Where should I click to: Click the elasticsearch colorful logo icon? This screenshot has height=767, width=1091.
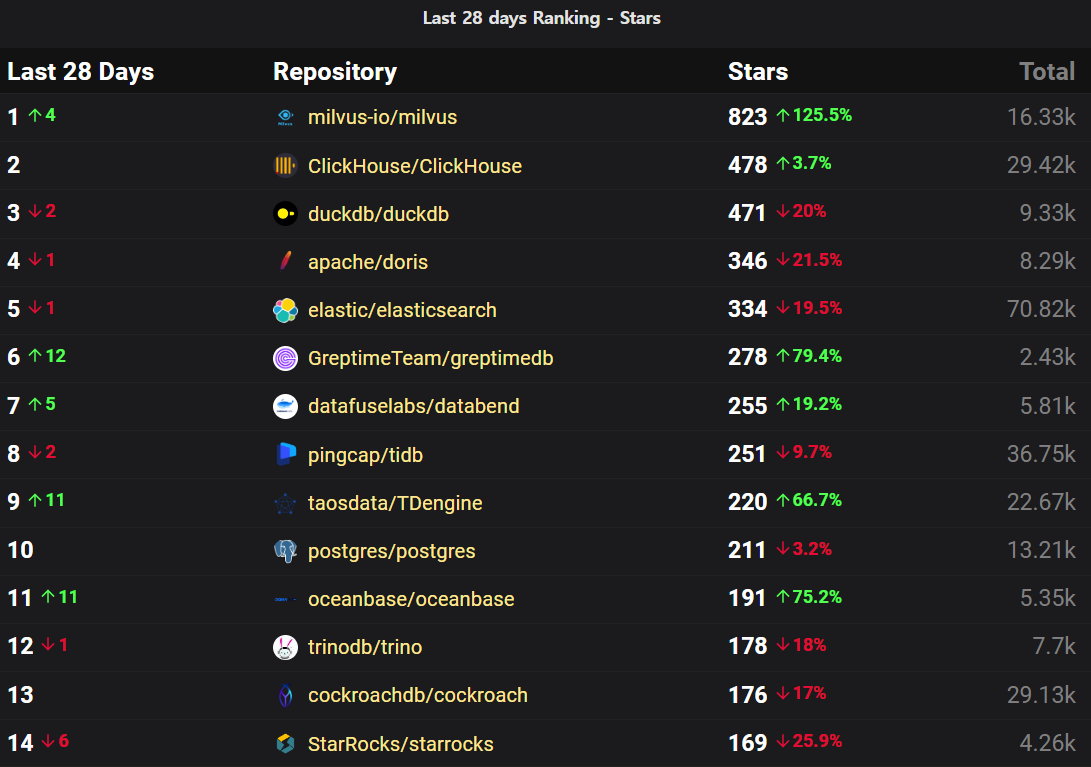click(x=285, y=310)
